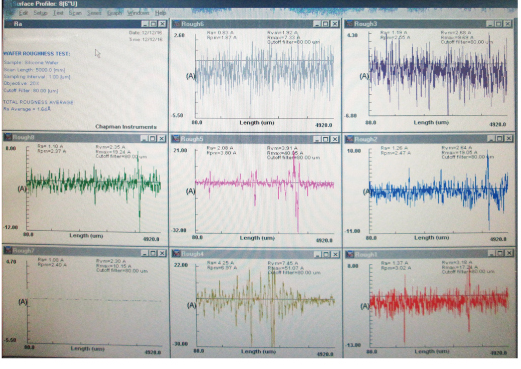Close the Rough3 graph window
This screenshot has height=369, width=521.
pos(507,24)
